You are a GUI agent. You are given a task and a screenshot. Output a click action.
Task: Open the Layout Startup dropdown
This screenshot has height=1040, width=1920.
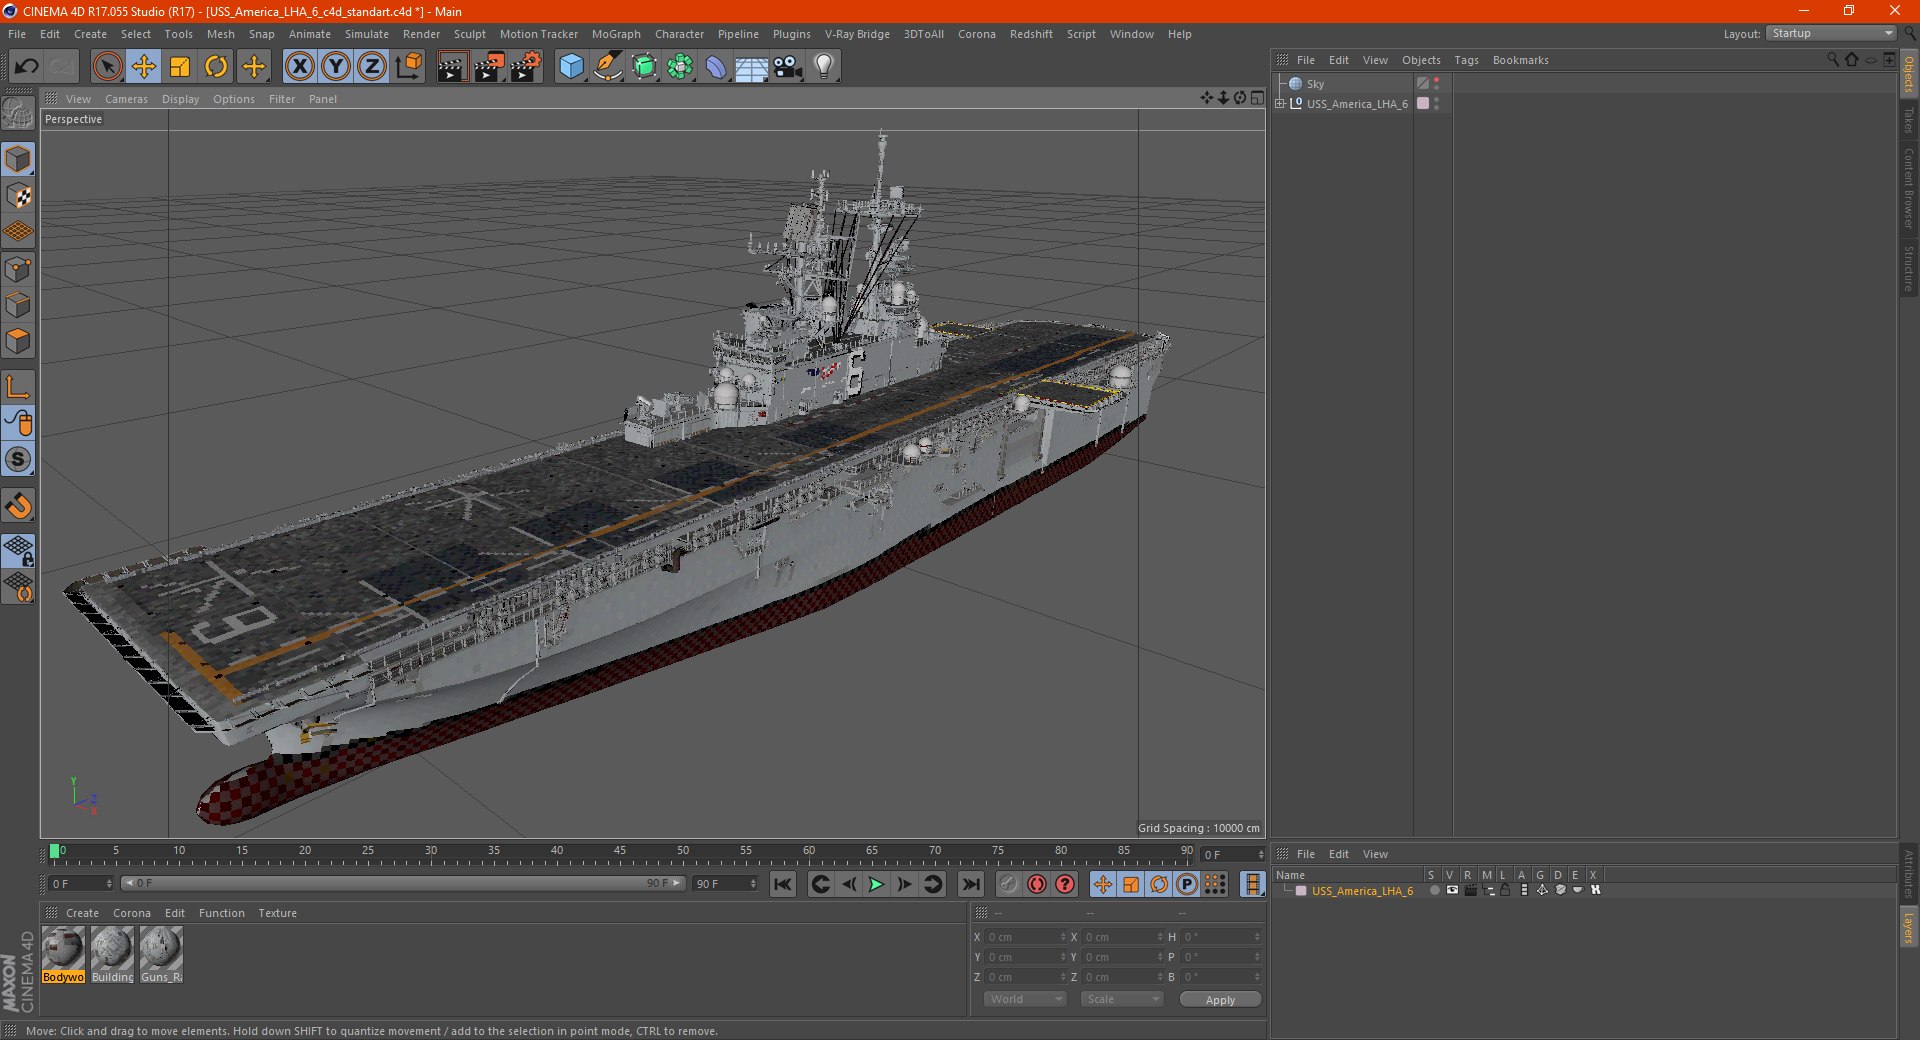[1831, 34]
